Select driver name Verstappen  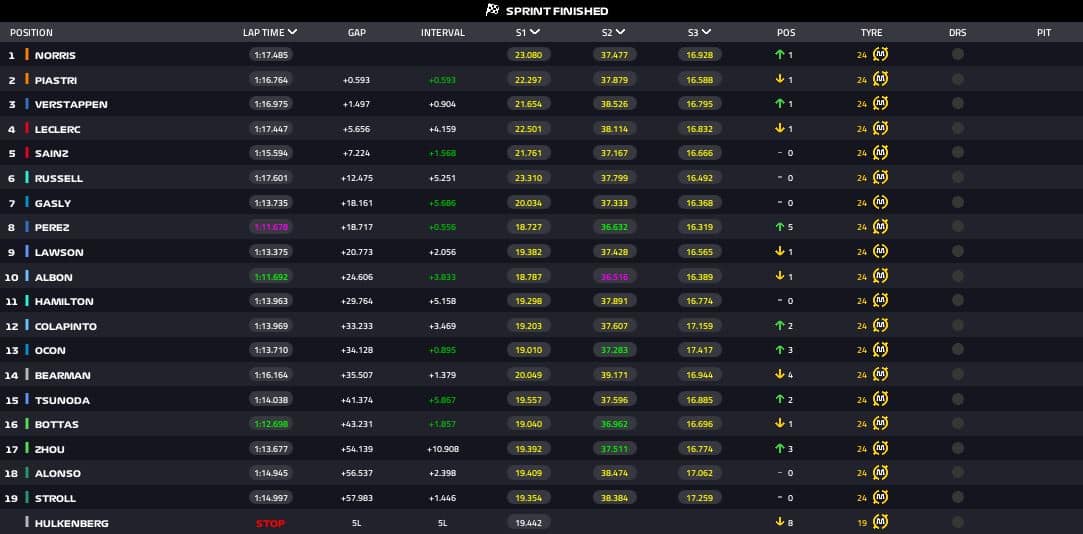point(71,104)
